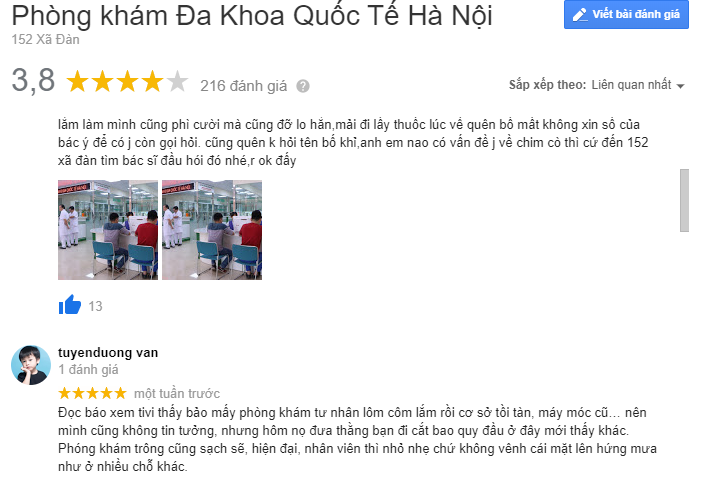Click the 216 đánh giá count
Screen dimensions: 721x486
(243, 86)
